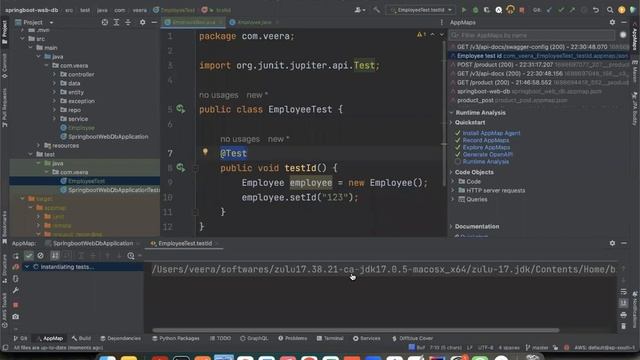Click the trash Clear All icon beside console

click(623, 326)
